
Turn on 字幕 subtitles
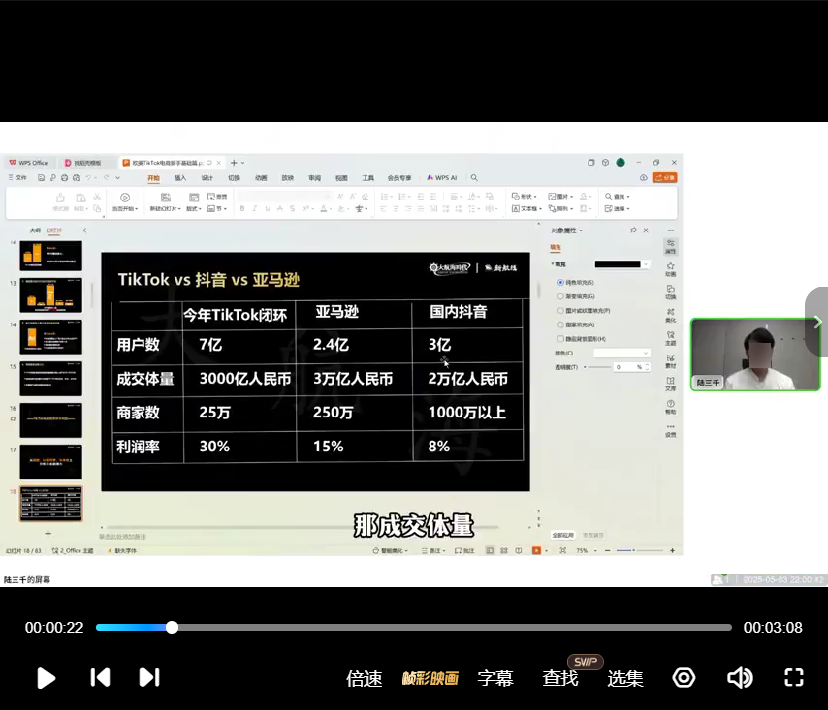pos(495,678)
